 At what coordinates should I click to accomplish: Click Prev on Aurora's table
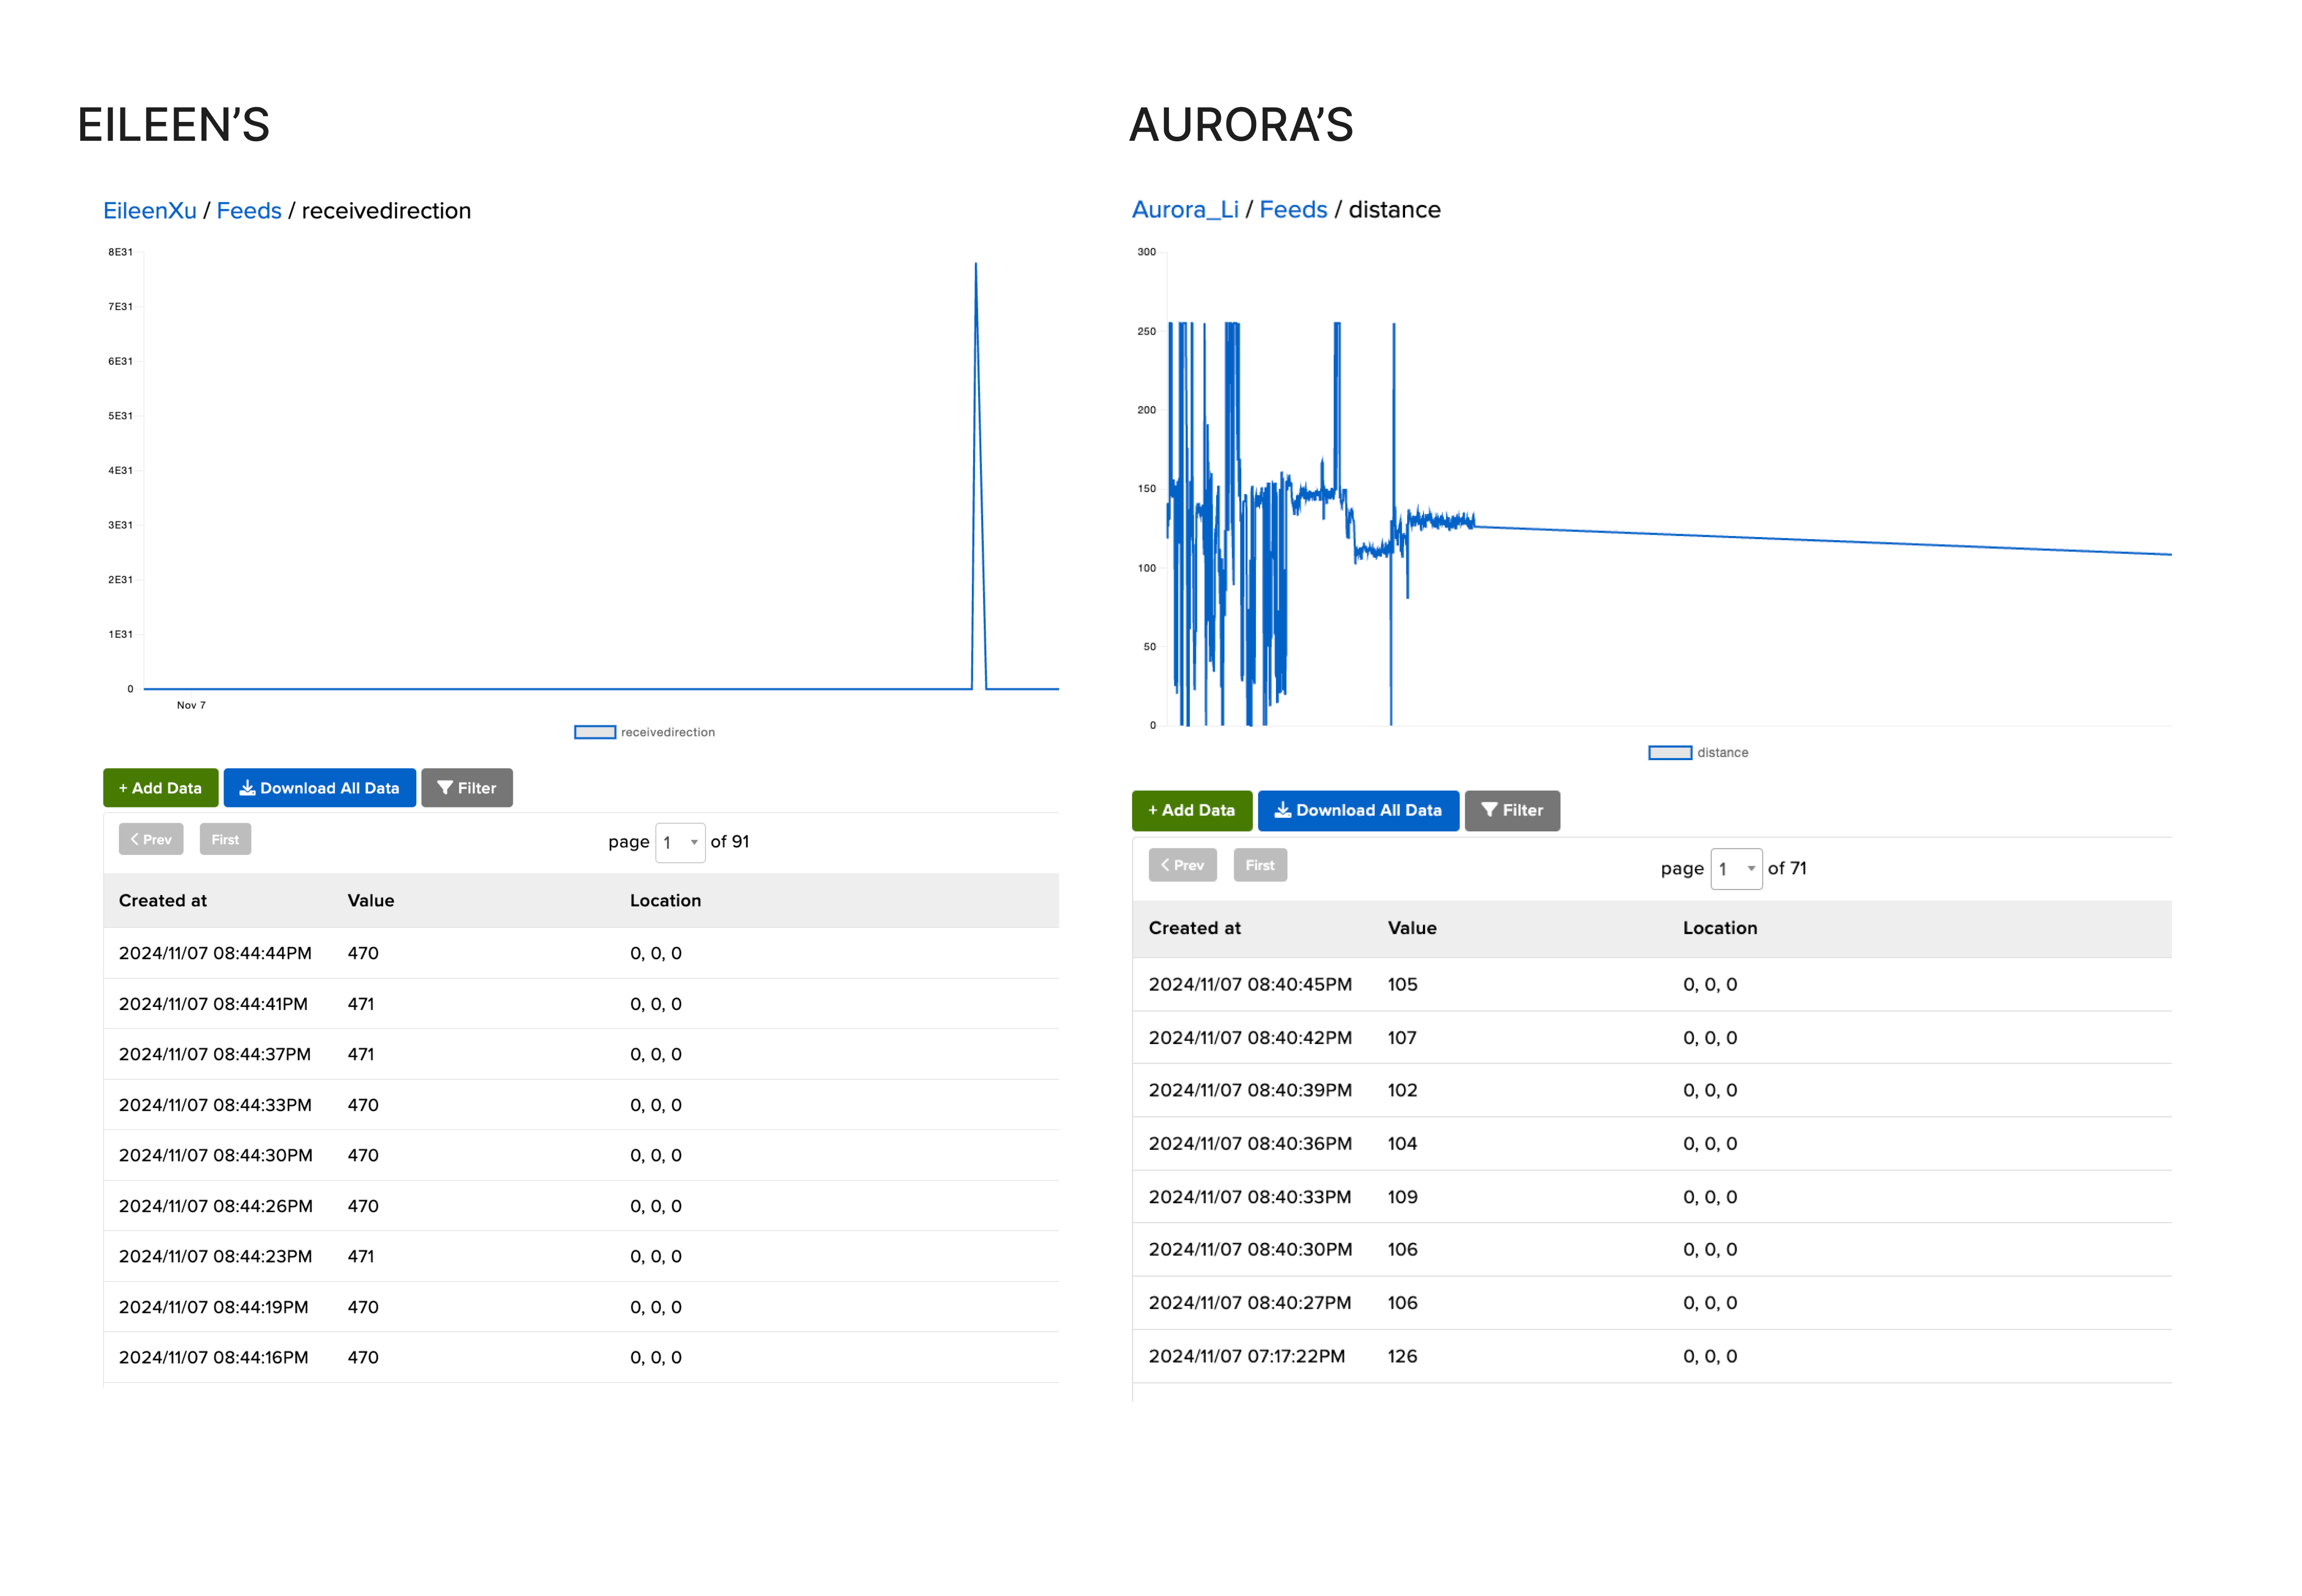pos(1182,865)
